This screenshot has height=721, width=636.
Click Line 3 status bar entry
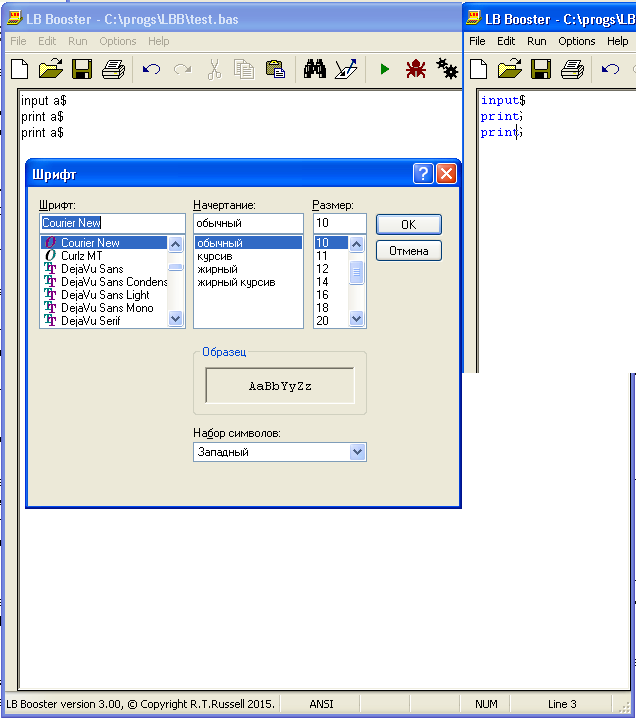562,704
